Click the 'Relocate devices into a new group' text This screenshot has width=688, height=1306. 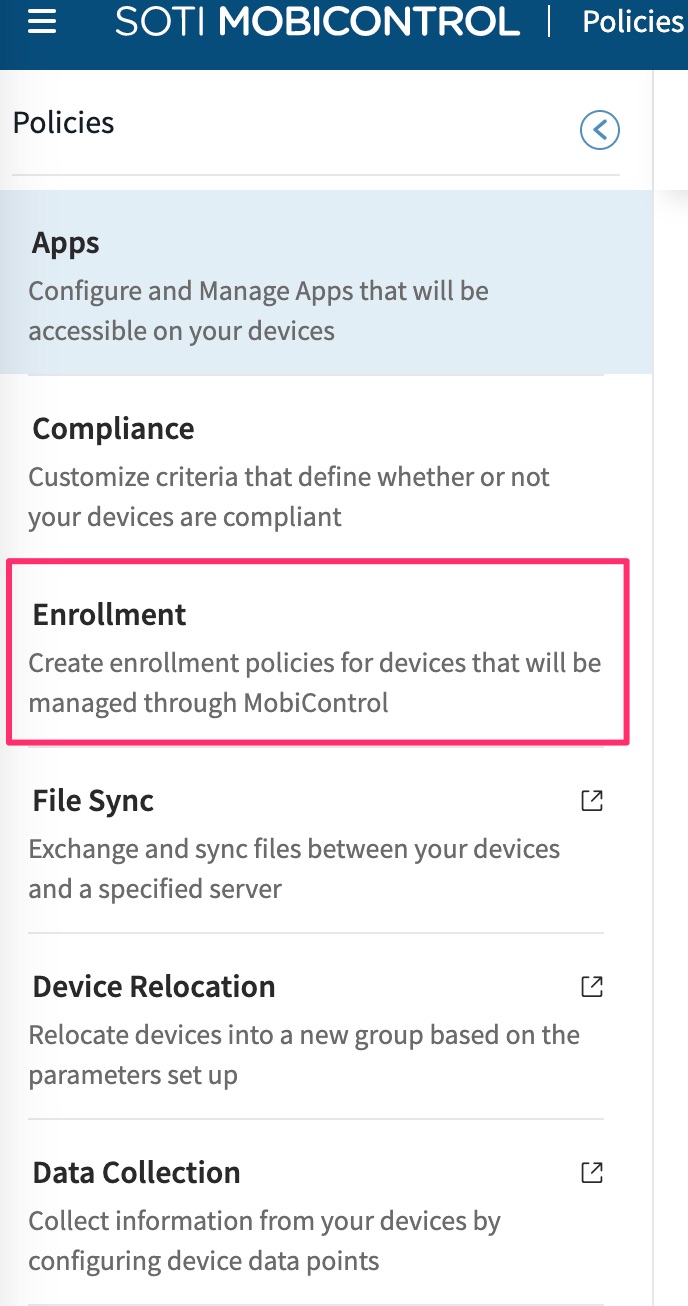click(x=303, y=1054)
